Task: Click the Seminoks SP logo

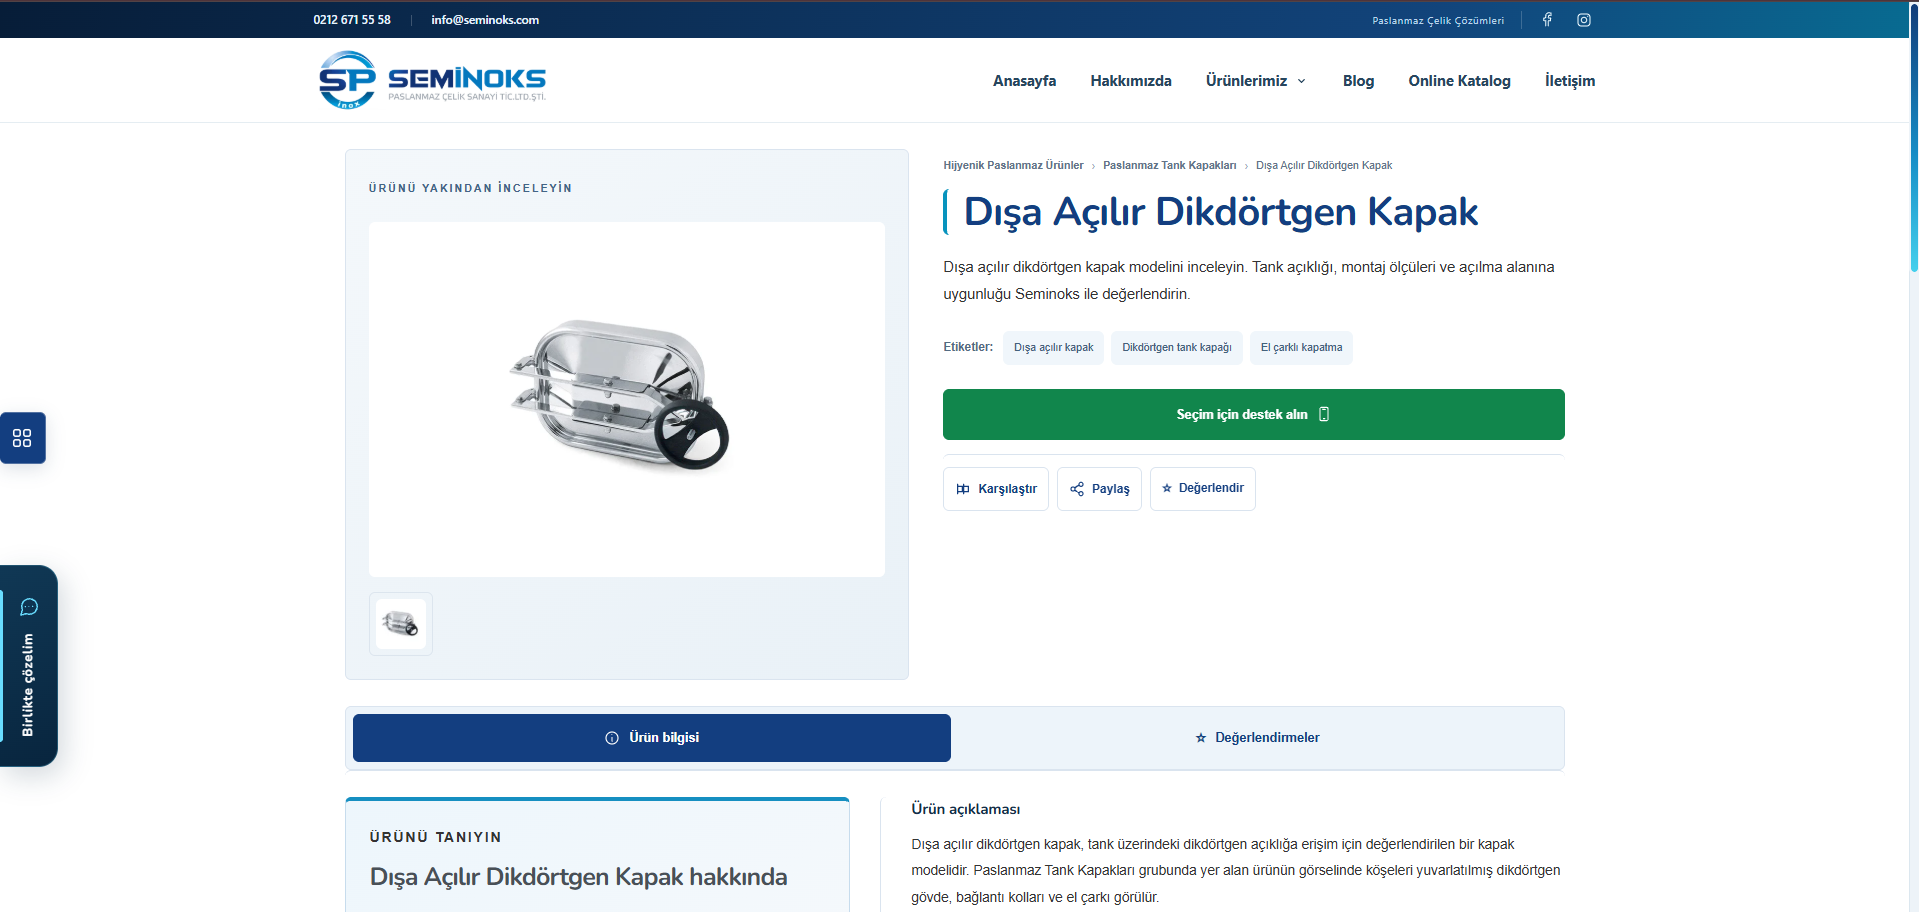Action: 432,80
